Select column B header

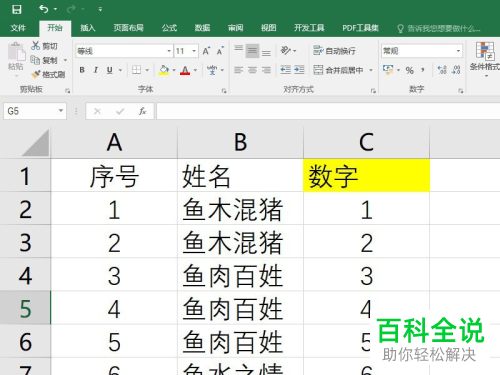pos(240,142)
